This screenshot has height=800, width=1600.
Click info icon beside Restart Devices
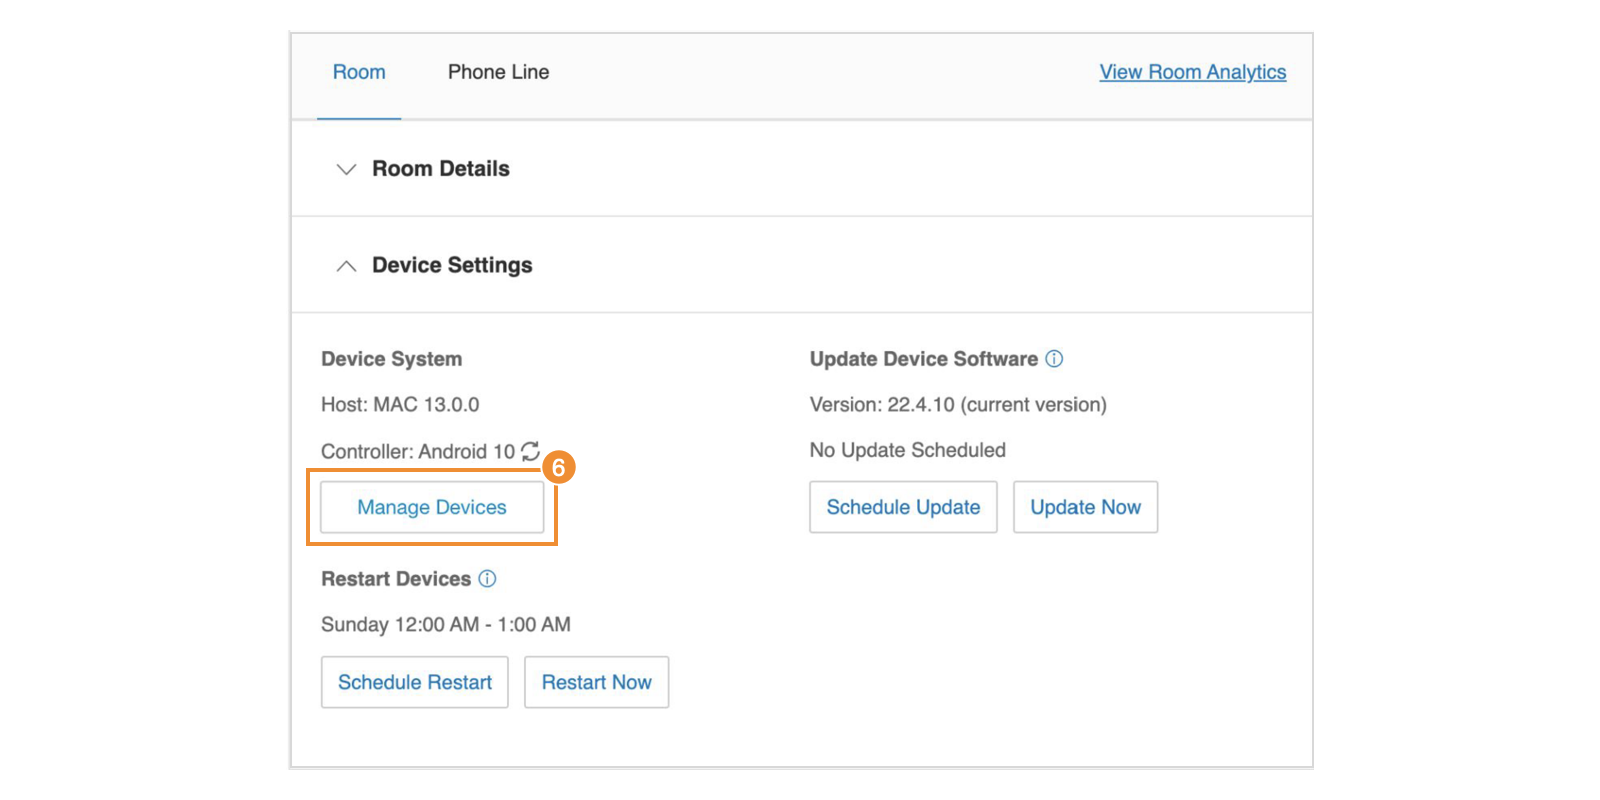pyautogui.click(x=487, y=579)
